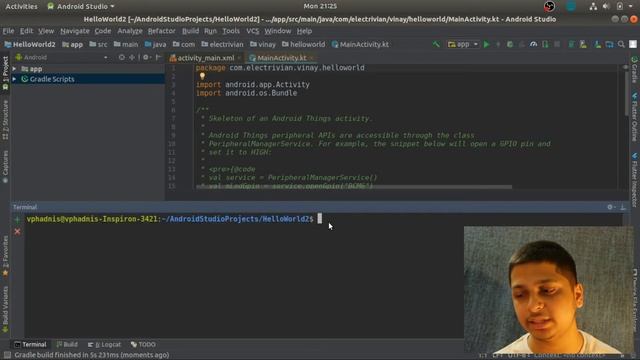Open Project panel settings gear
The width and height of the screenshot is (640, 360).
point(146,58)
